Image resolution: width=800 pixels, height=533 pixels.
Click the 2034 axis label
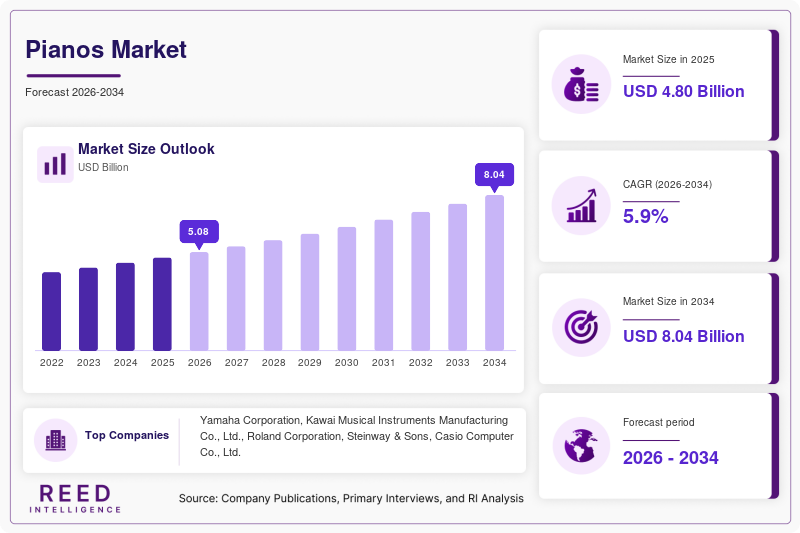pos(494,363)
